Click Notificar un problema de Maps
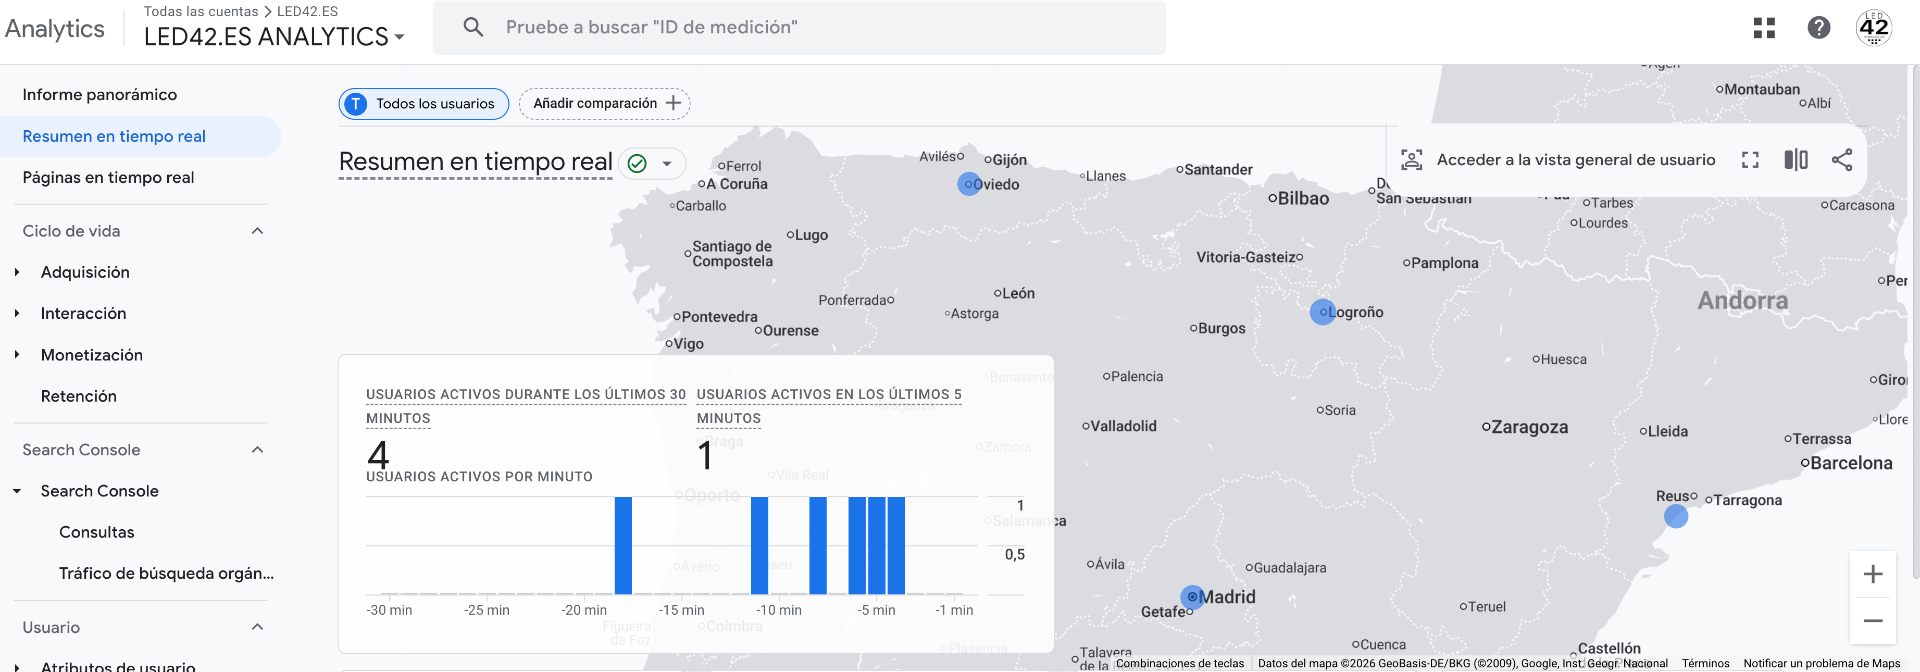Screen dimensions: 1920x672 pos(1822,663)
